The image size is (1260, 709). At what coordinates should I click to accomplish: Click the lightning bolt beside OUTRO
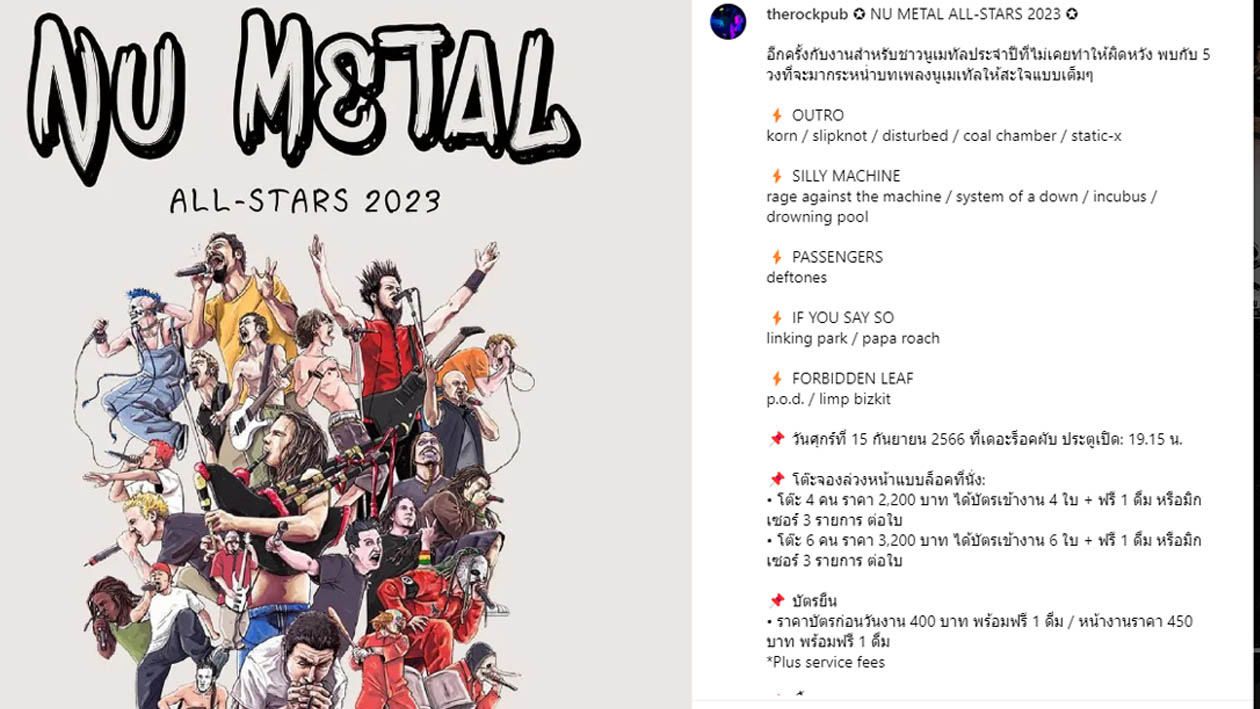pyautogui.click(x=776, y=116)
